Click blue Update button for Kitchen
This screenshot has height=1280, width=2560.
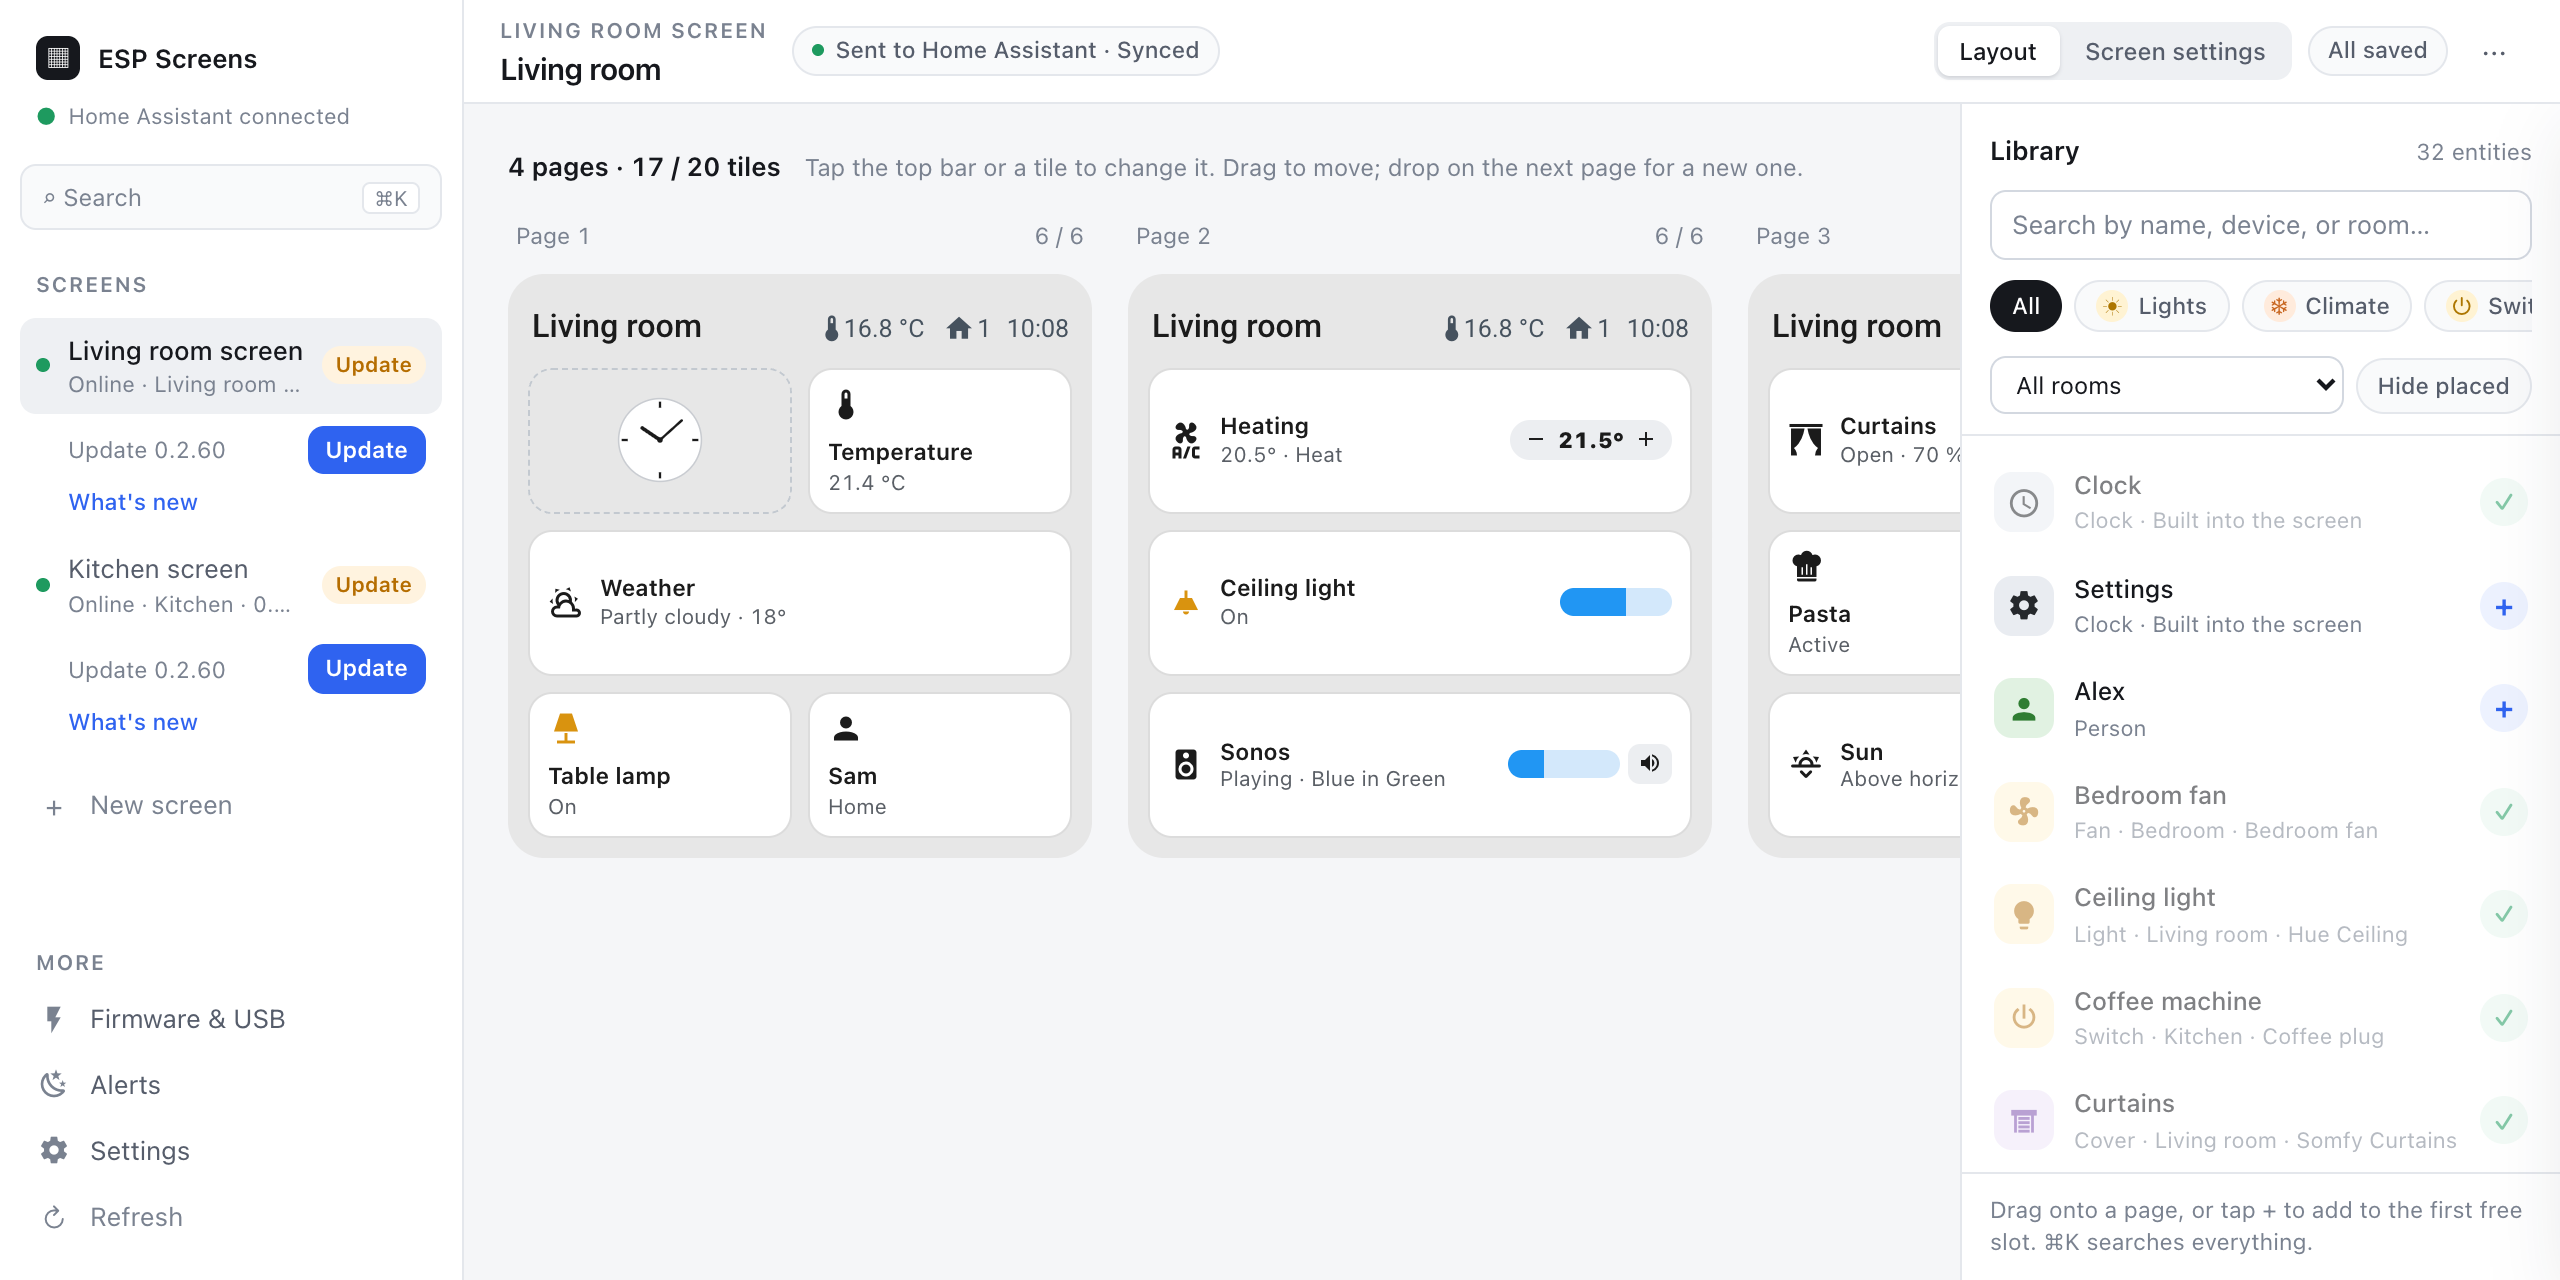[x=367, y=668]
